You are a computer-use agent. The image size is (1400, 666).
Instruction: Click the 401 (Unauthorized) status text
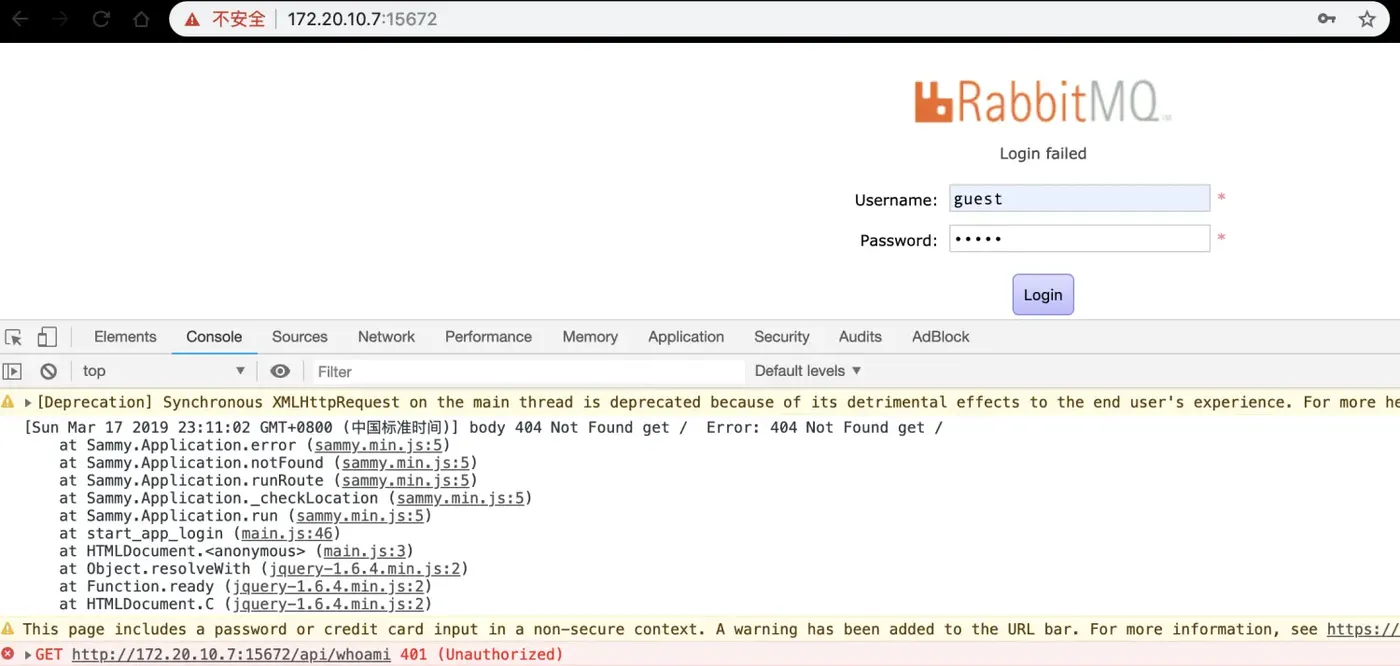pyautogui.click(x=481, y=654)
